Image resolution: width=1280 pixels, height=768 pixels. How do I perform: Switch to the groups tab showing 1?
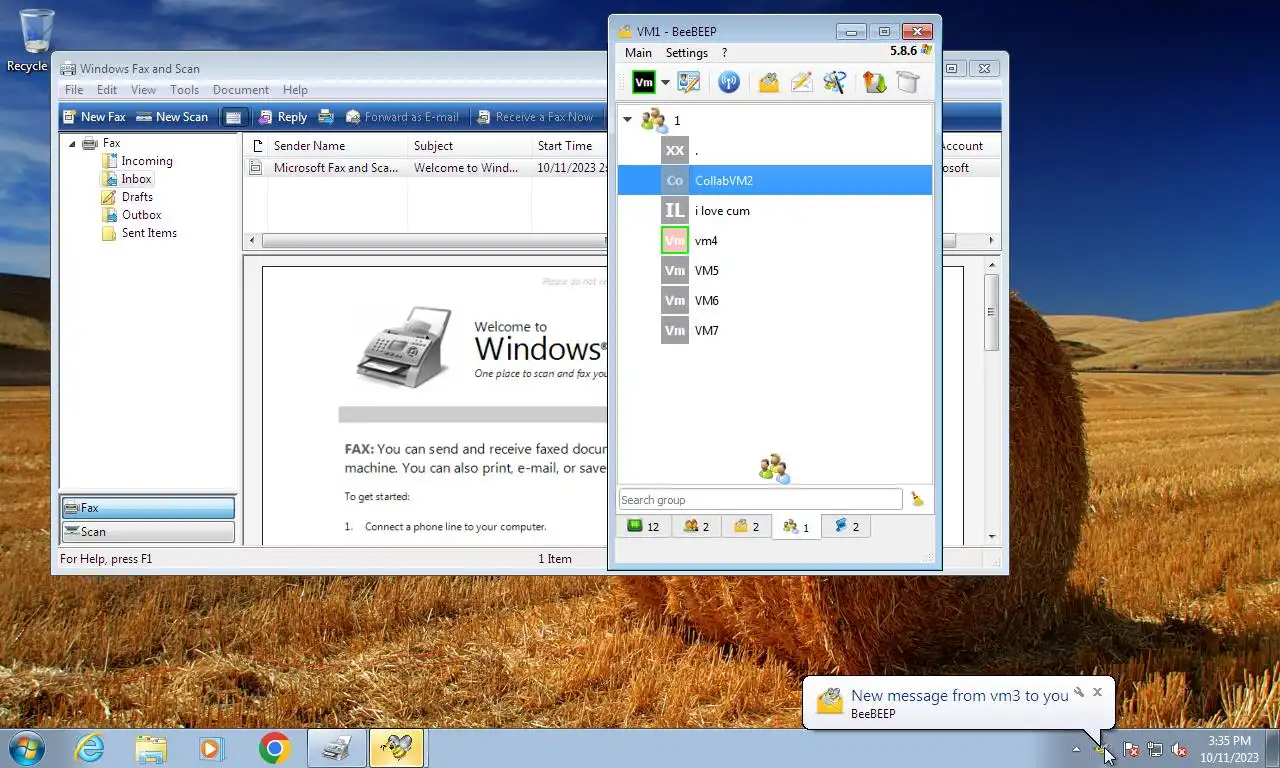click(796, 526)
